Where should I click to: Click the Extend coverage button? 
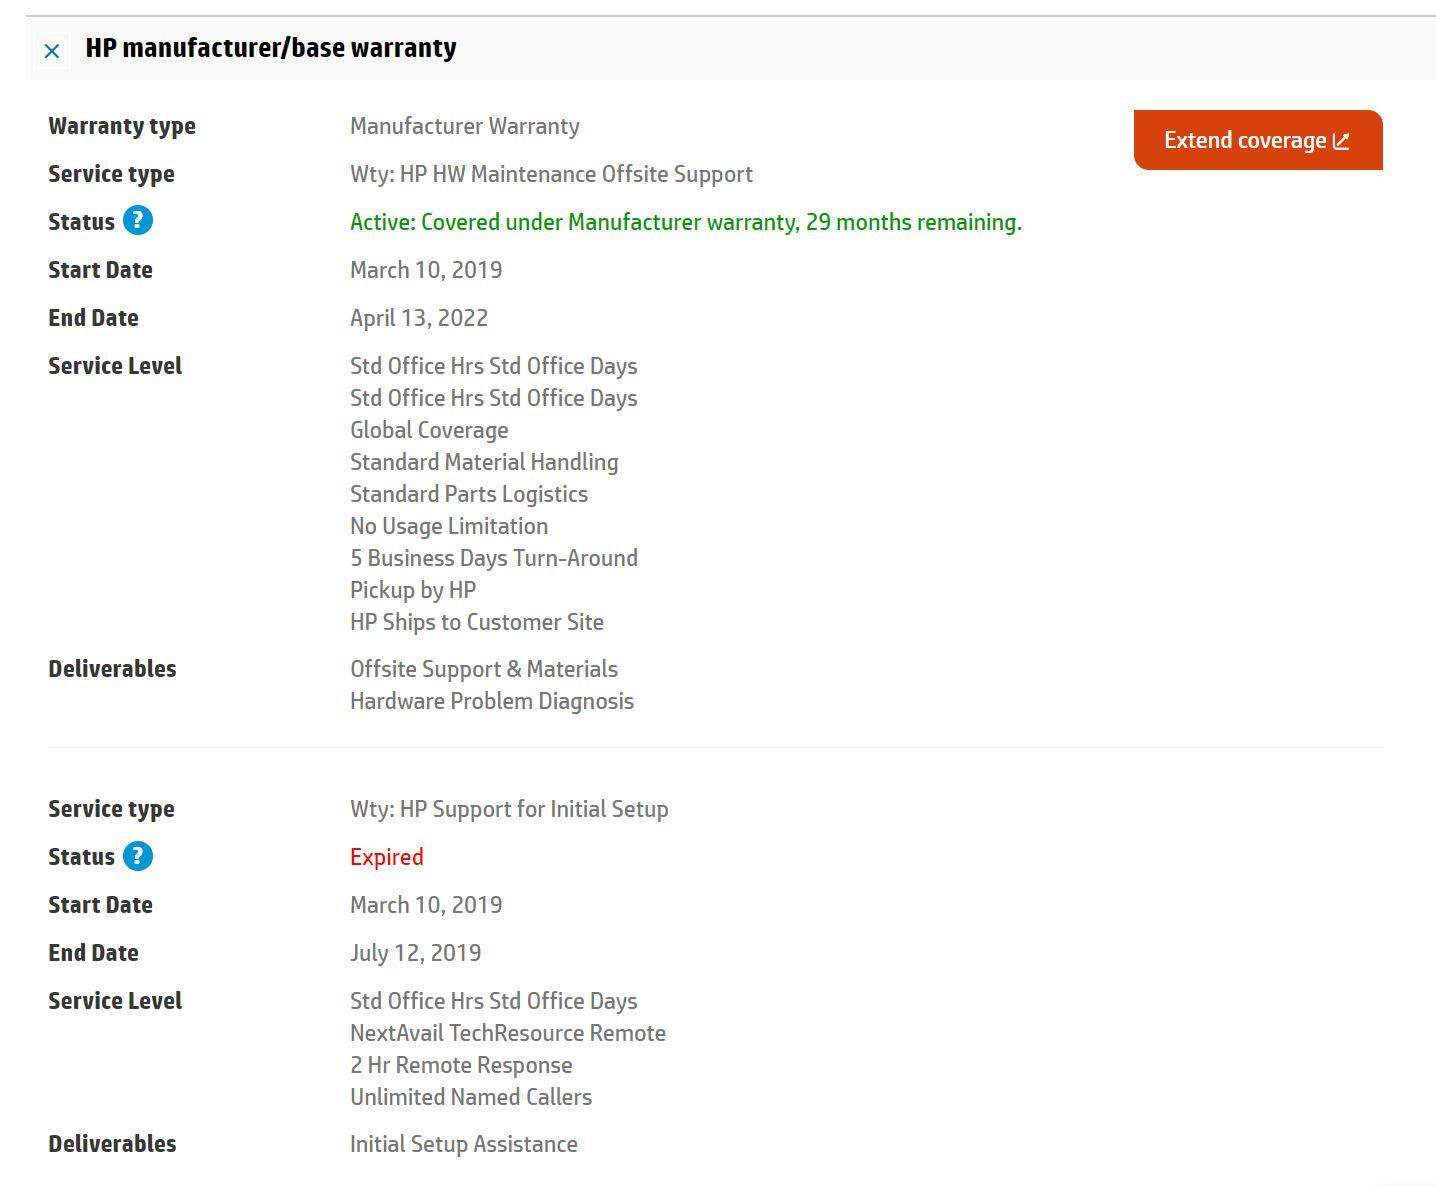pos(1244,140)
